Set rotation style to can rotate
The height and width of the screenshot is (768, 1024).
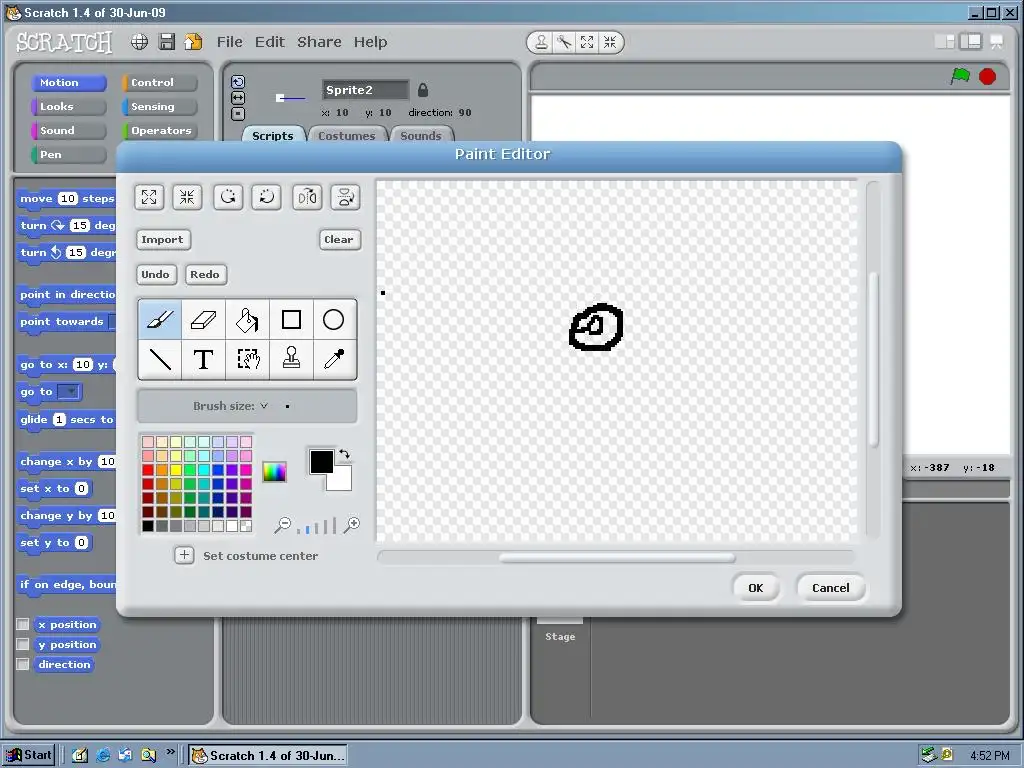(x=238, y=82)
